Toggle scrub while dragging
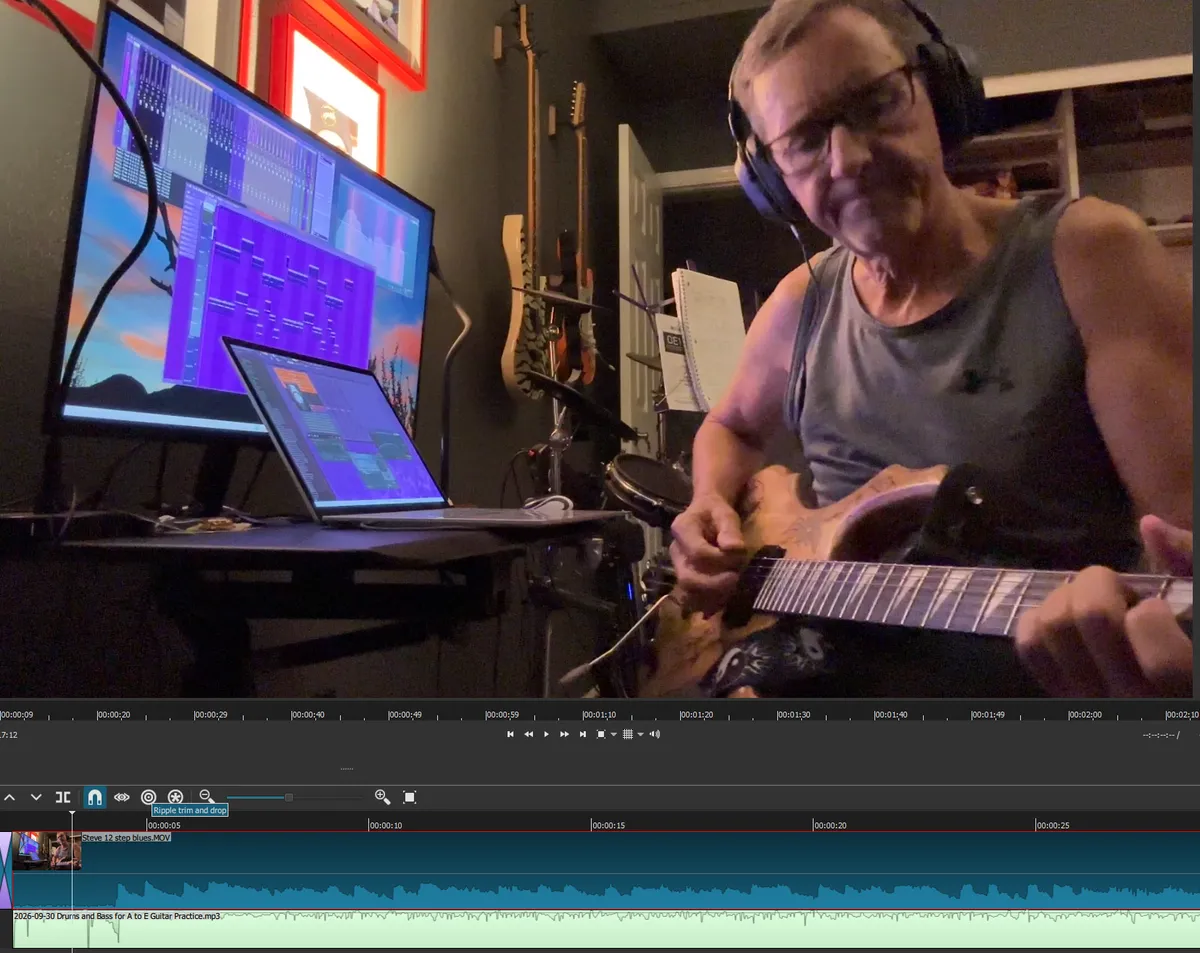The height and width of the screenshot is (953, 1200). [x=122, y=797]
